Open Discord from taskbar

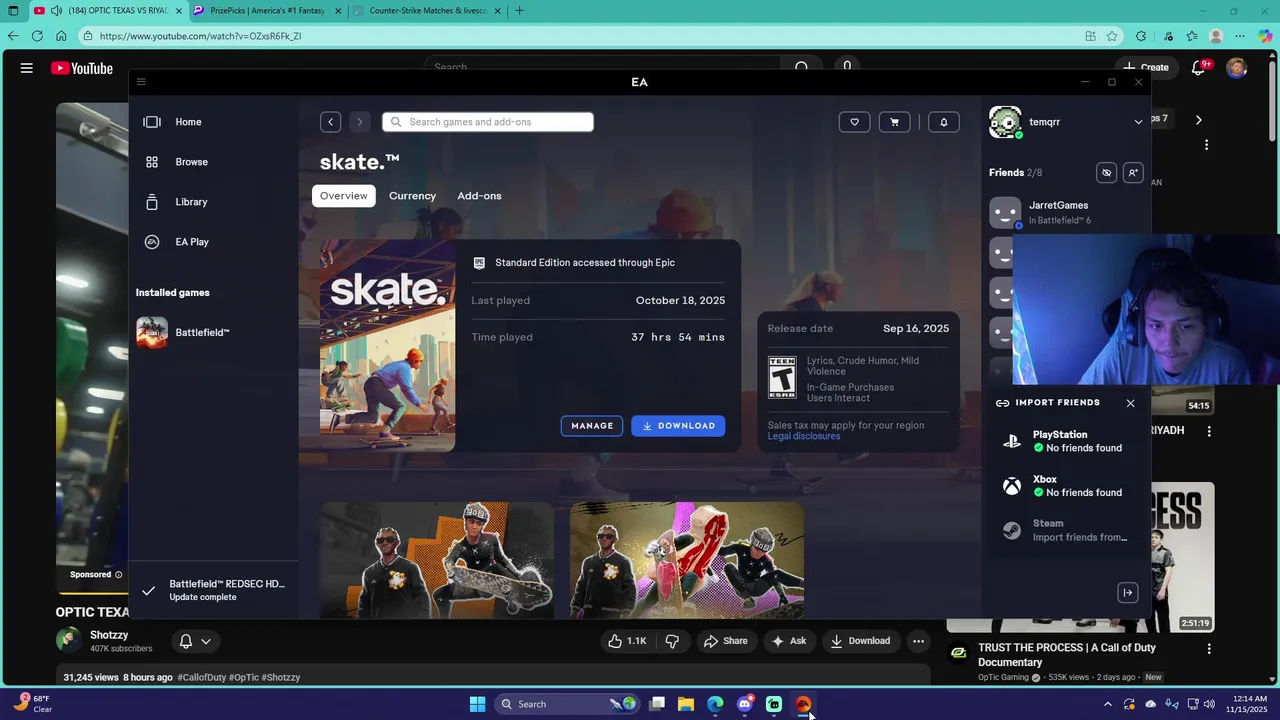click(744, 704)
